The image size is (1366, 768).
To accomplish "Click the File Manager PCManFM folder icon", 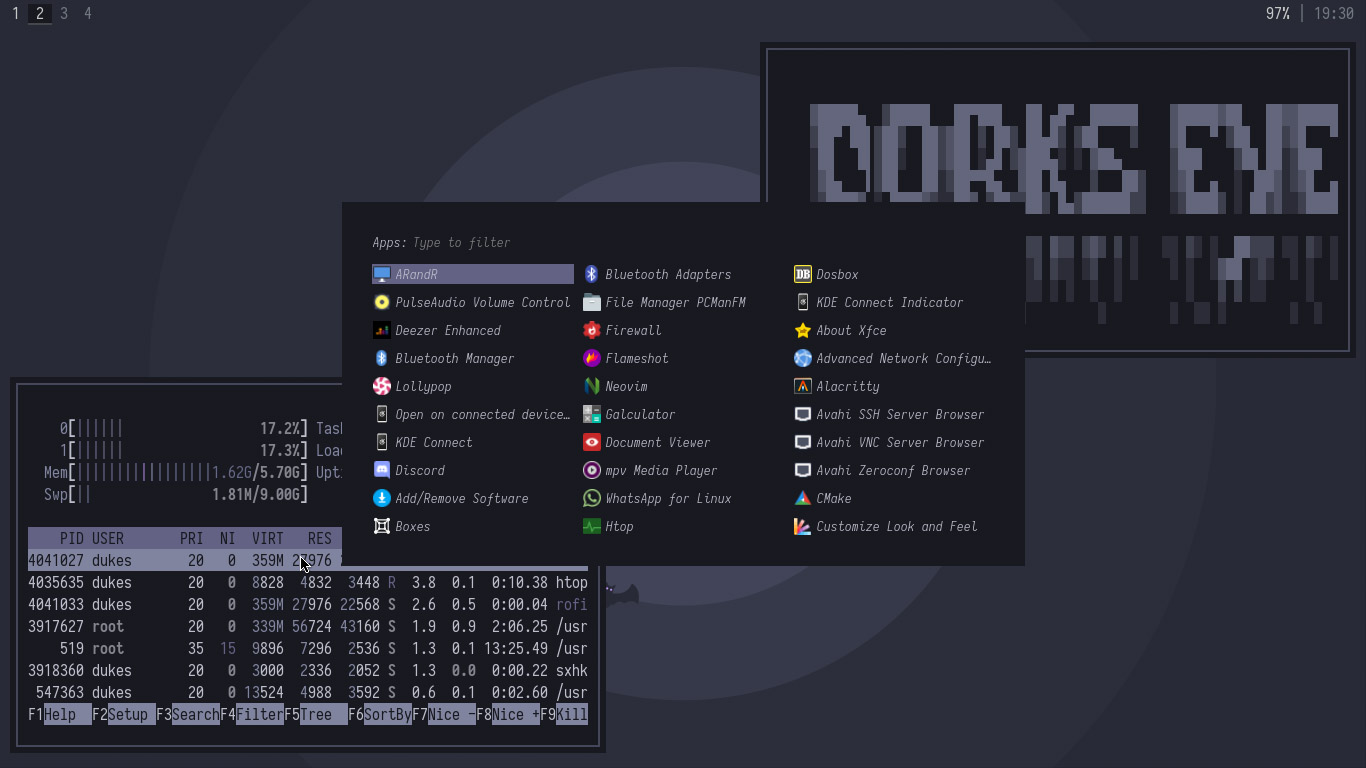I will (x=591, y=302).
